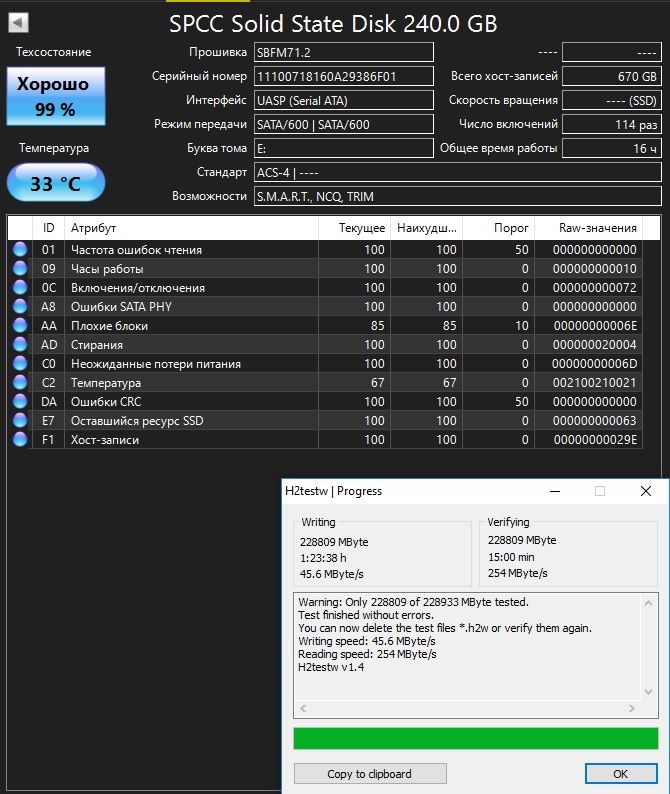The height and width of the screenshot is (794, 670).
Task: Click the Скорость вращения value field
Action: click(x=612, y=100)
